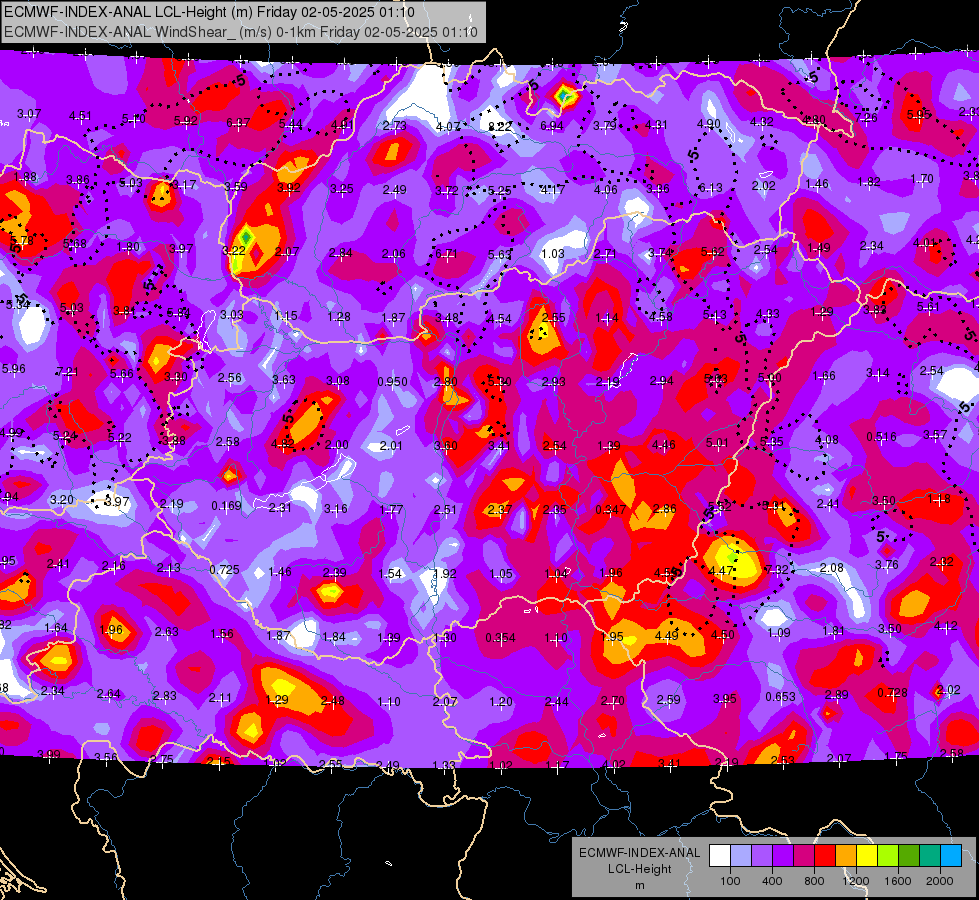
Task: Click the grid value 6.37
Action: [x=239, y=123]
